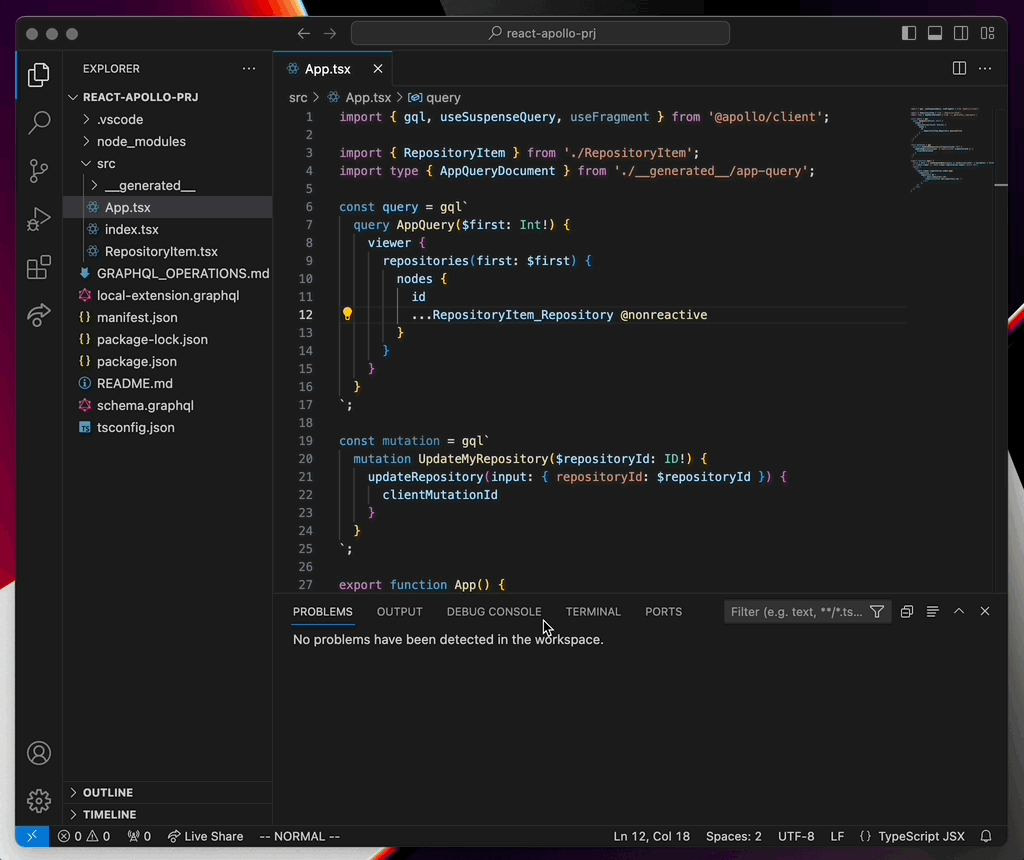Open the Manage gear icon

point(39,801)
